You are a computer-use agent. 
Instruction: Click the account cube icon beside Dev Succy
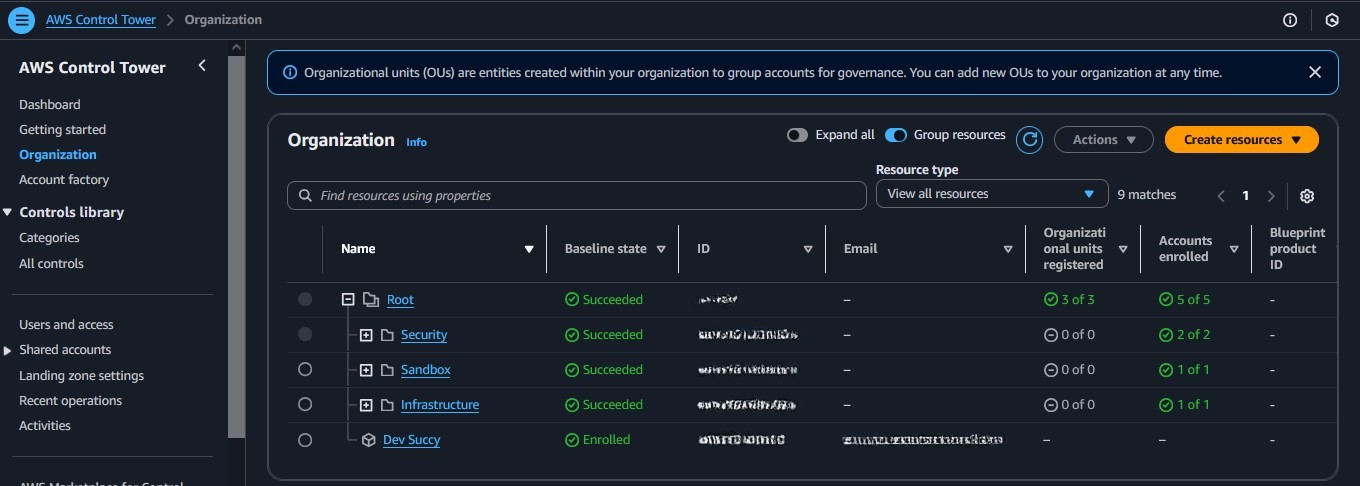(369, 440)
